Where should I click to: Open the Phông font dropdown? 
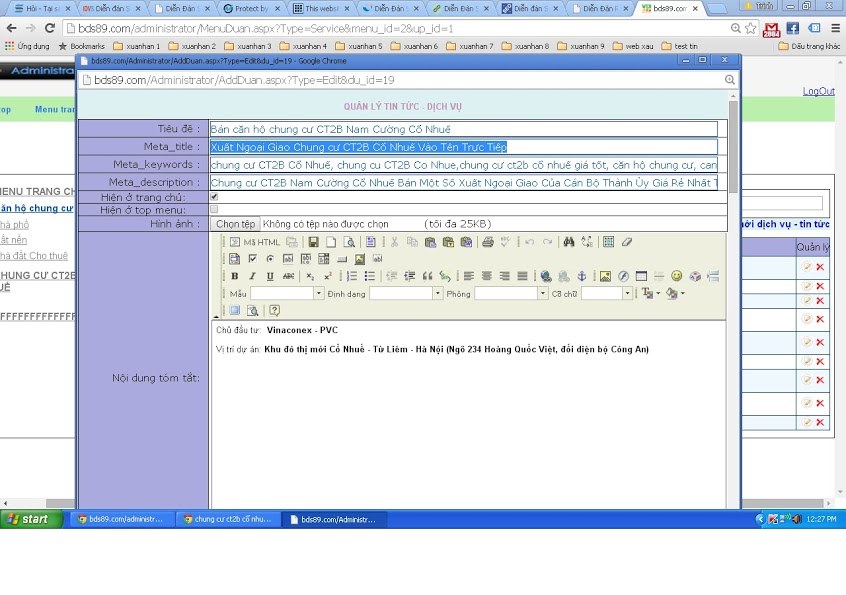coord(543,293)
